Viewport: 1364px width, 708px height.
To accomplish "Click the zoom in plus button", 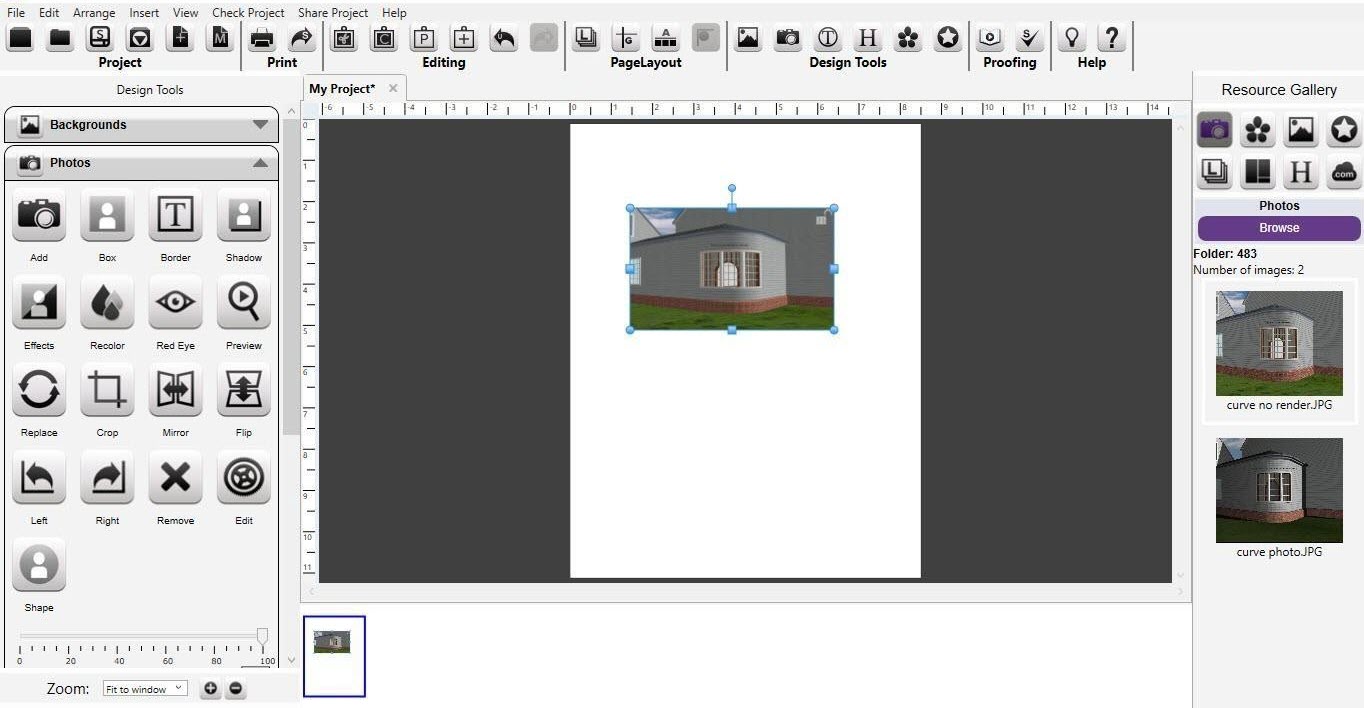I will coord(210,688).
